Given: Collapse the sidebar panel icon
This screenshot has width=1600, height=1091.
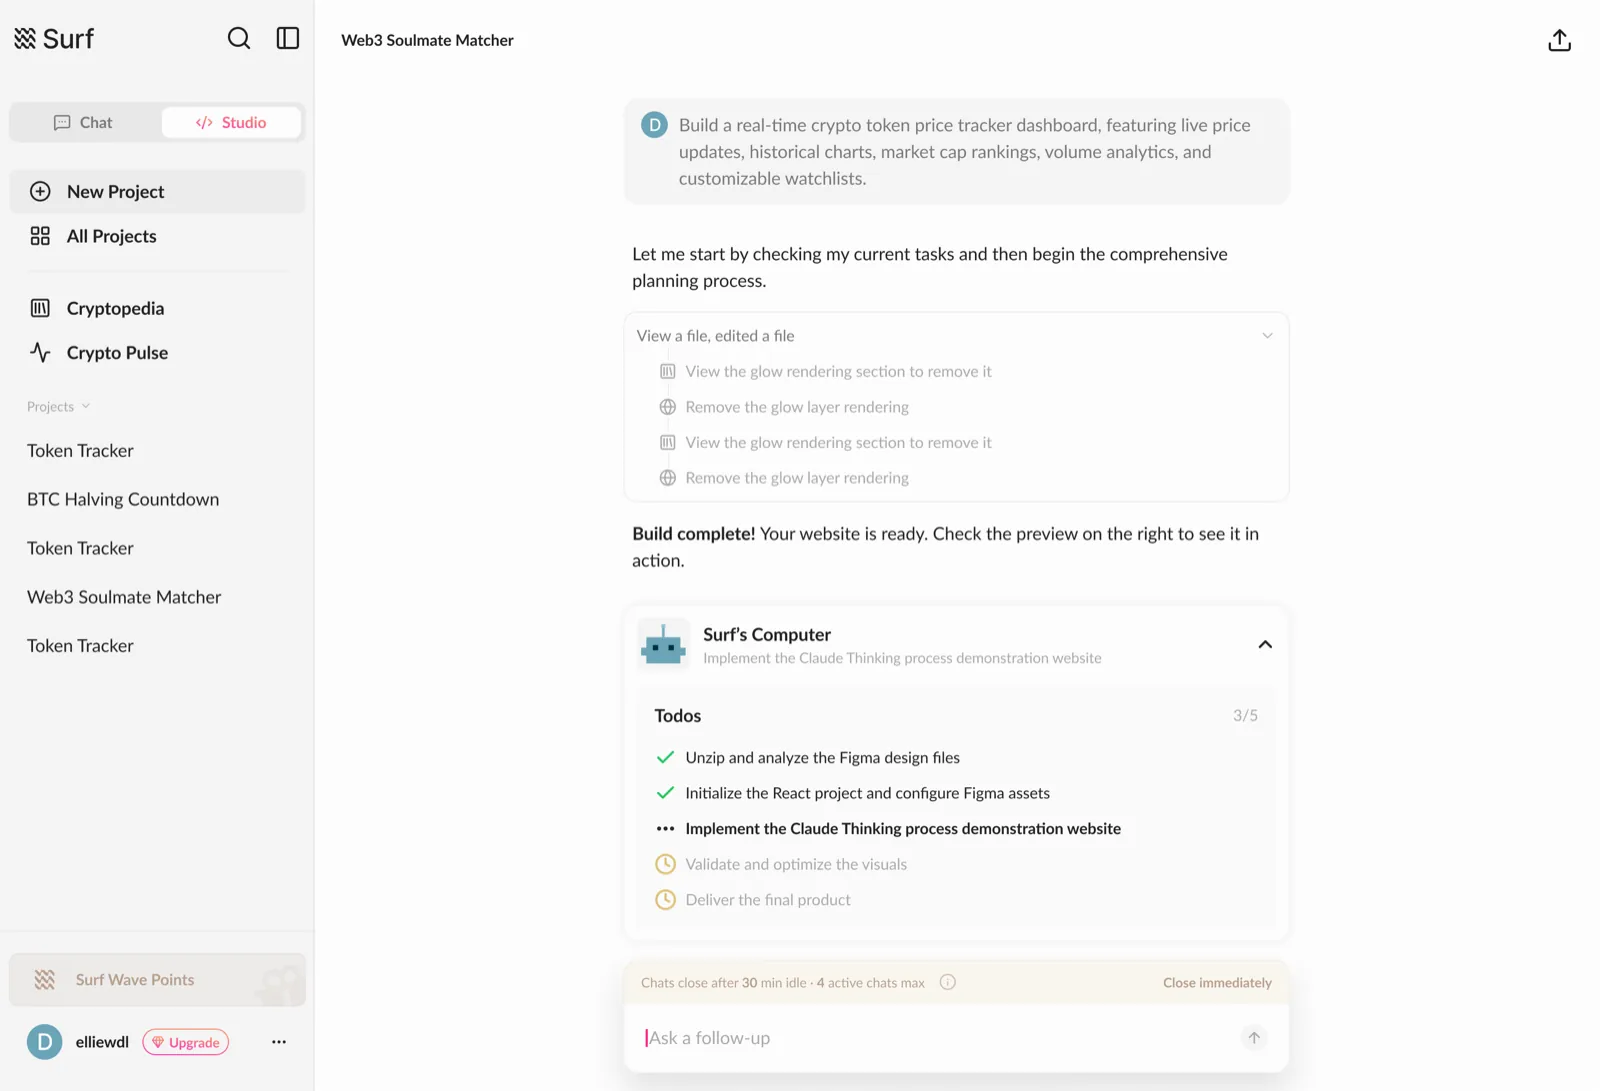Looking at the screenshot, I should tap(288, 38).
